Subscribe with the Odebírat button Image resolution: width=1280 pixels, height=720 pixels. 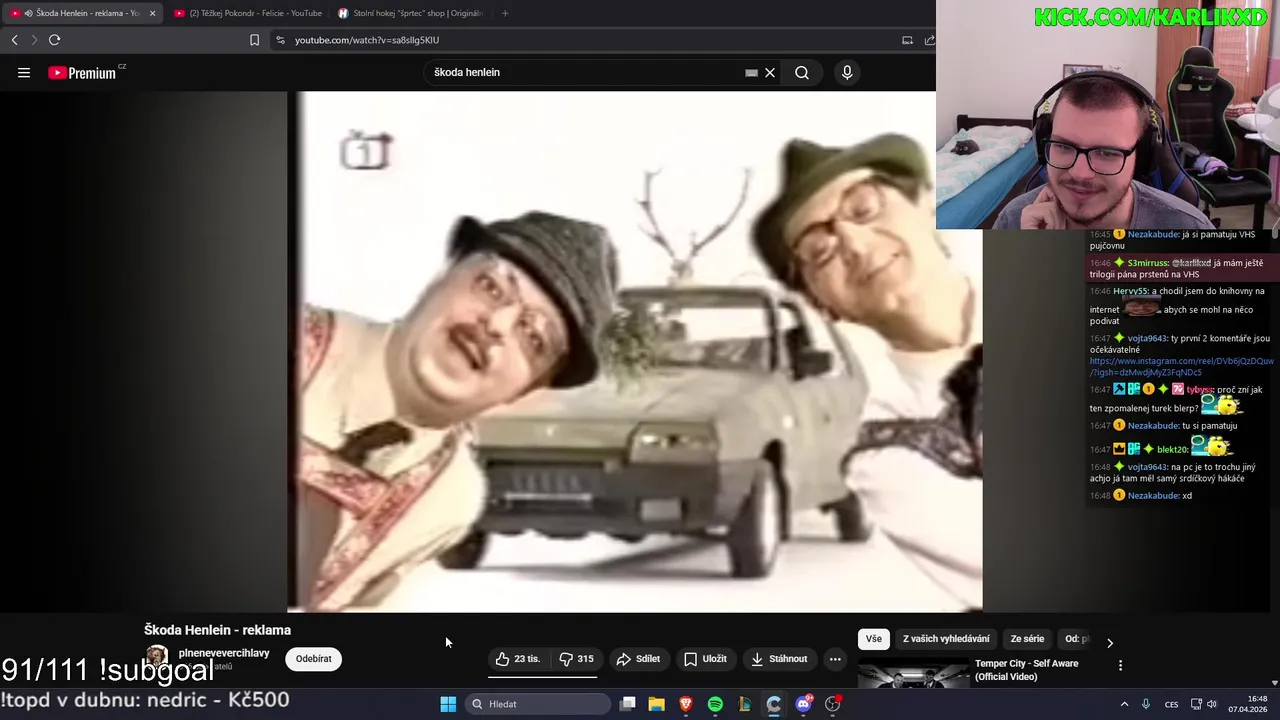(x=313, y=659)
